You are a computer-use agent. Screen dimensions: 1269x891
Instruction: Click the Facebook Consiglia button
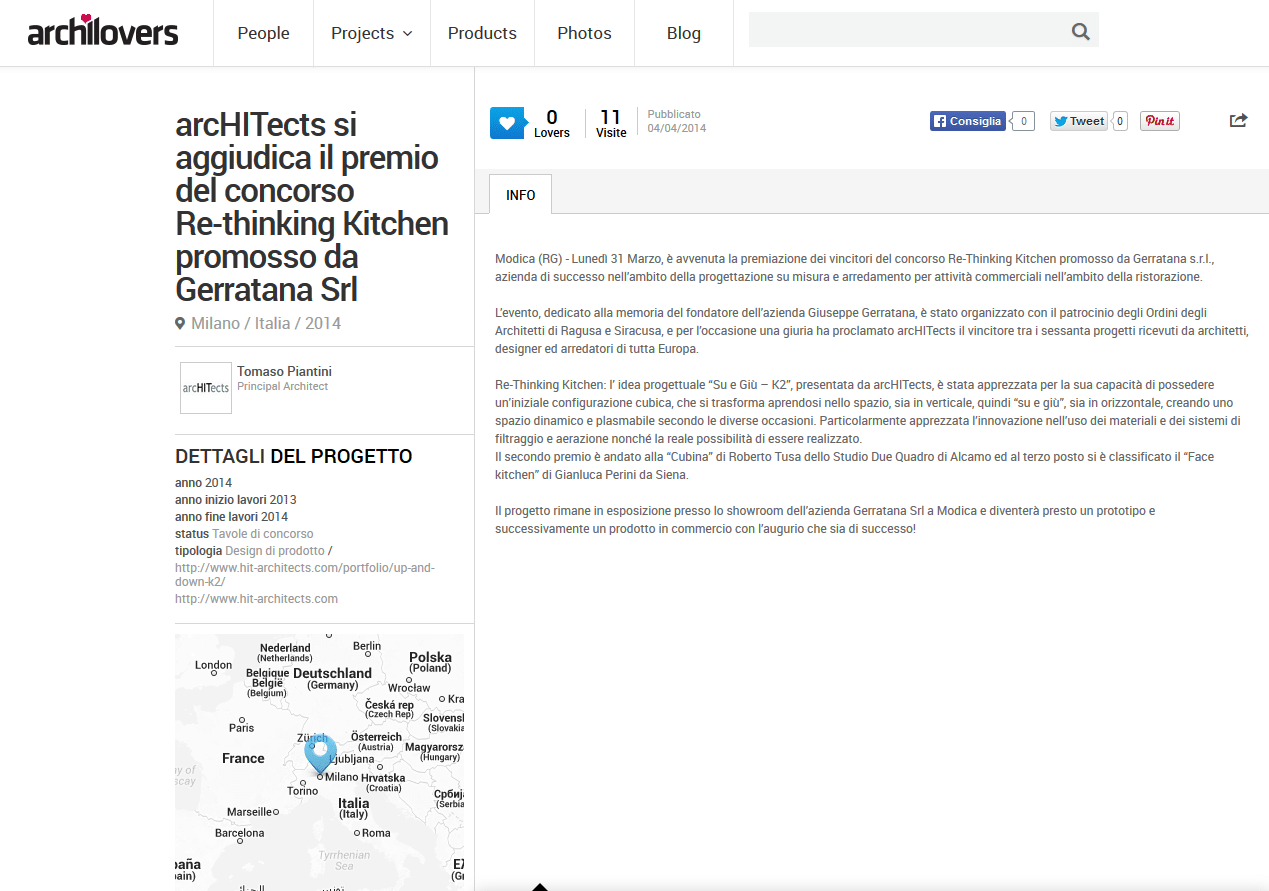[x=968, y=121]
